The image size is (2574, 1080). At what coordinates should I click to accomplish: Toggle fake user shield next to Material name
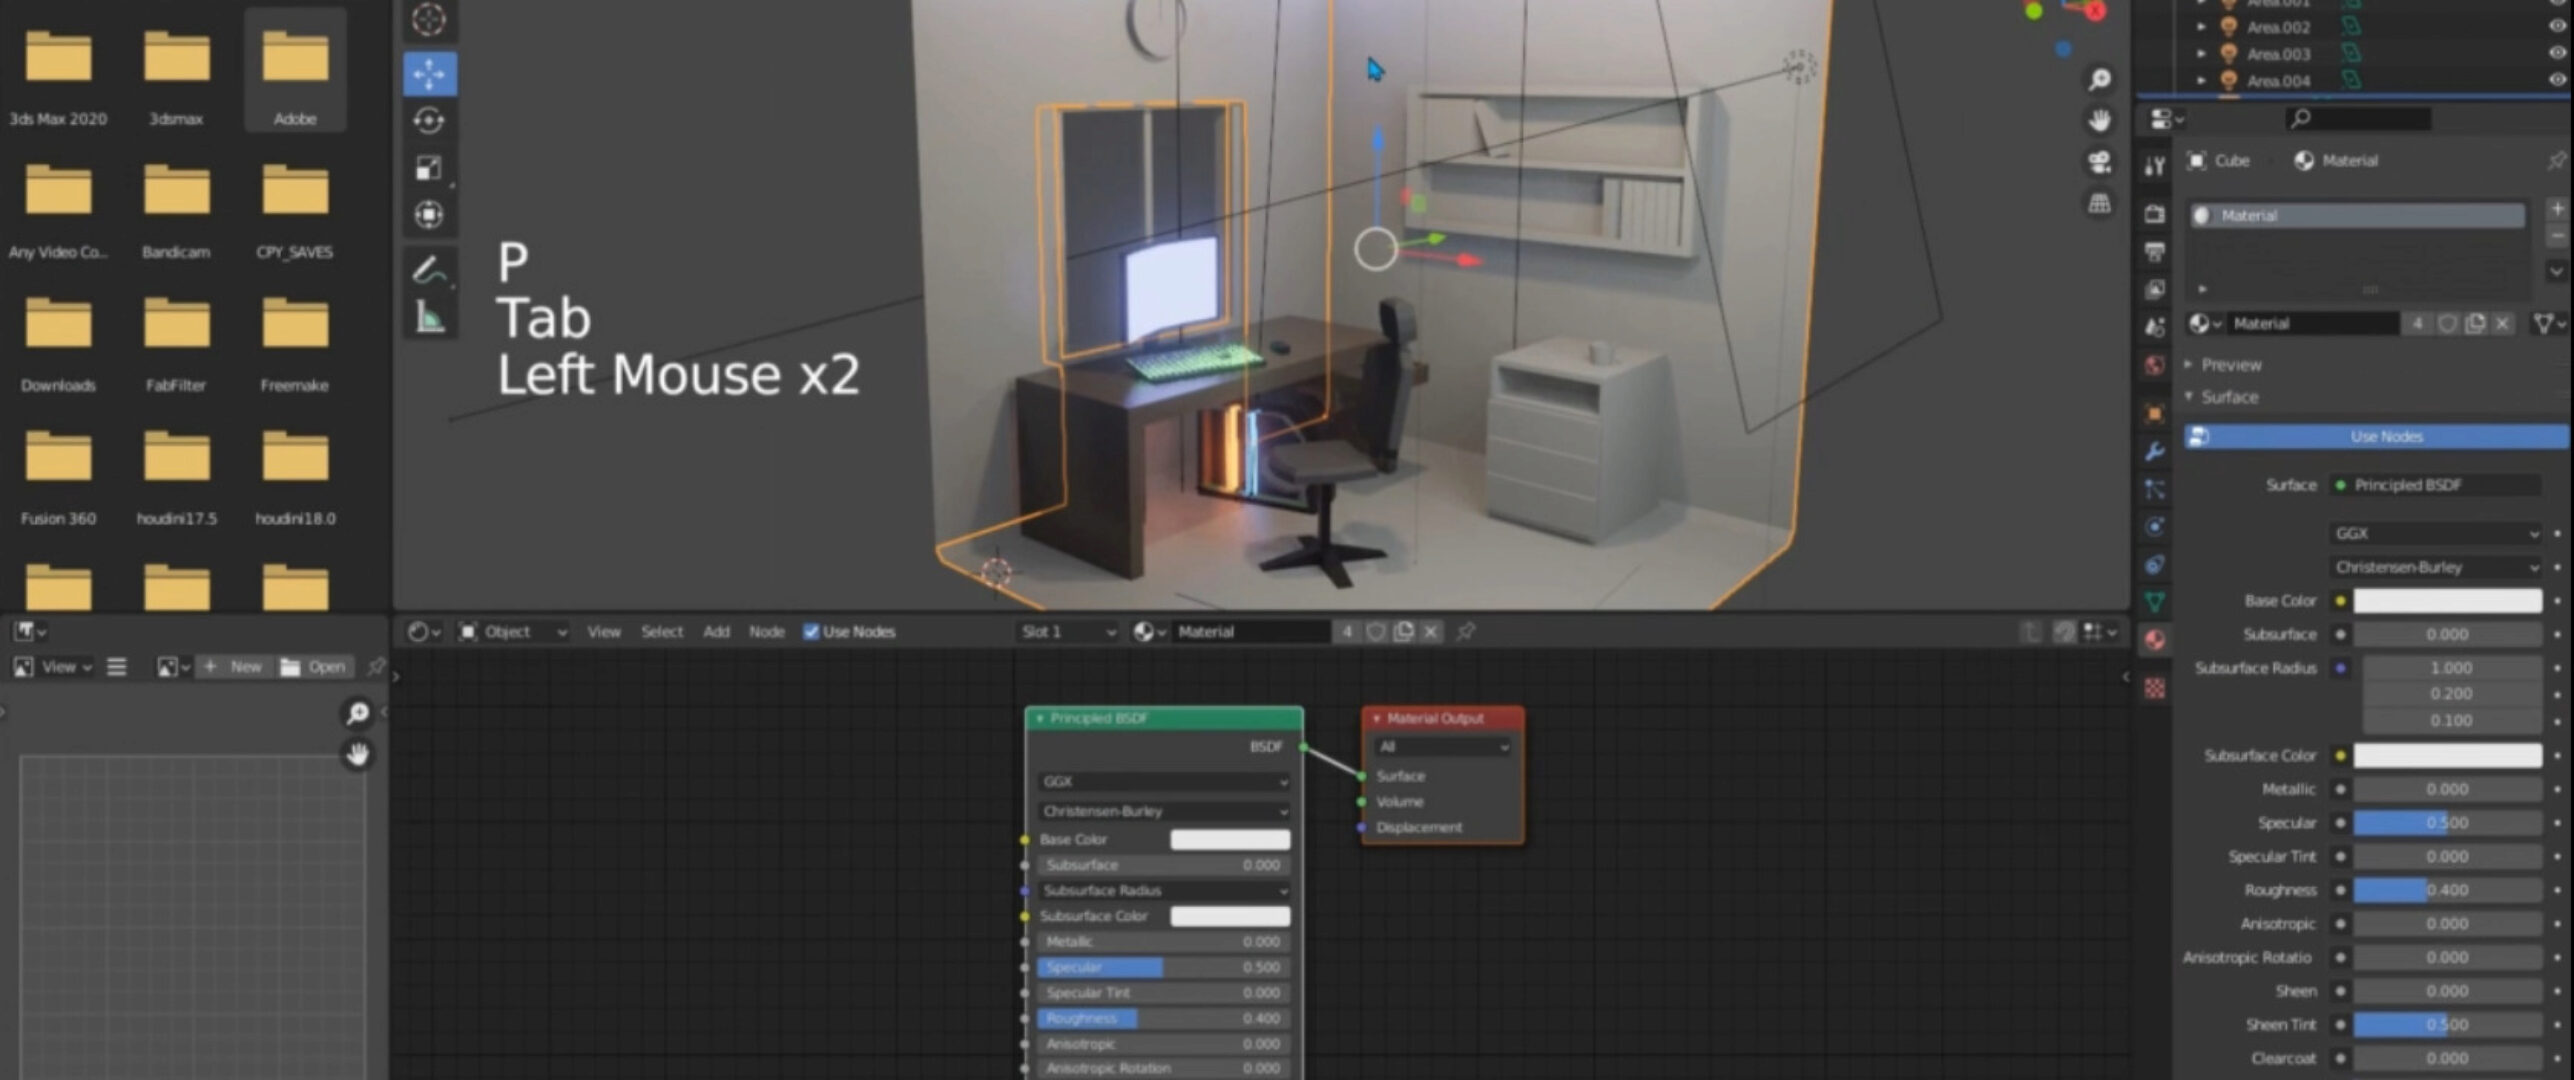pyautogui.click(x=2447, y=323)
